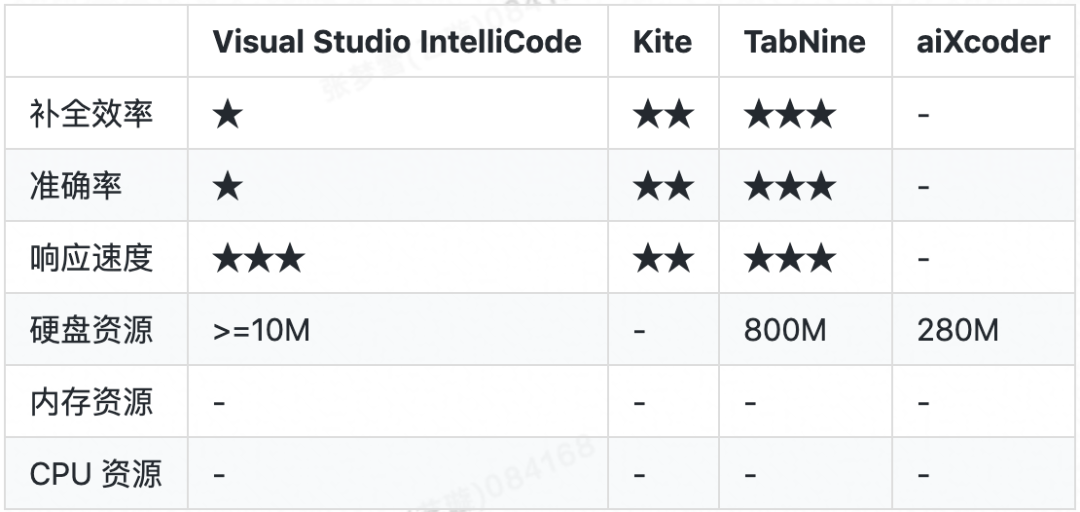Click TabNine's three stars for 响应速度
The height and width of the screenshot is (512, 1080).
[x=790, y=258]
